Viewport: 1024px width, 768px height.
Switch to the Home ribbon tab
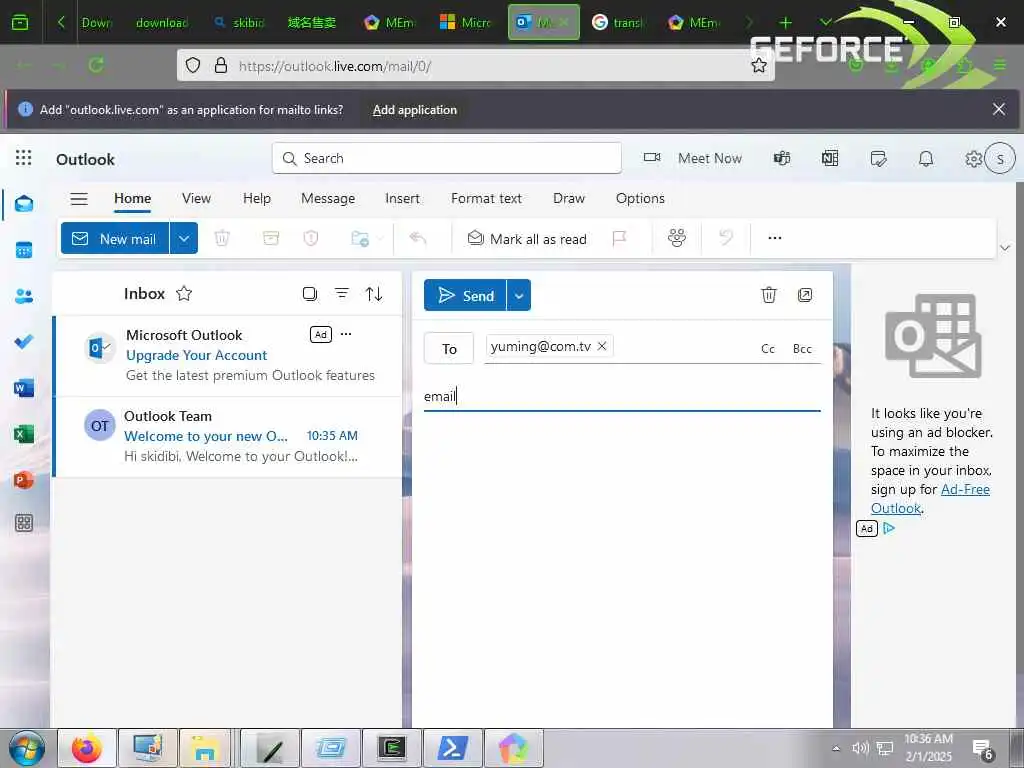[133, 199]
